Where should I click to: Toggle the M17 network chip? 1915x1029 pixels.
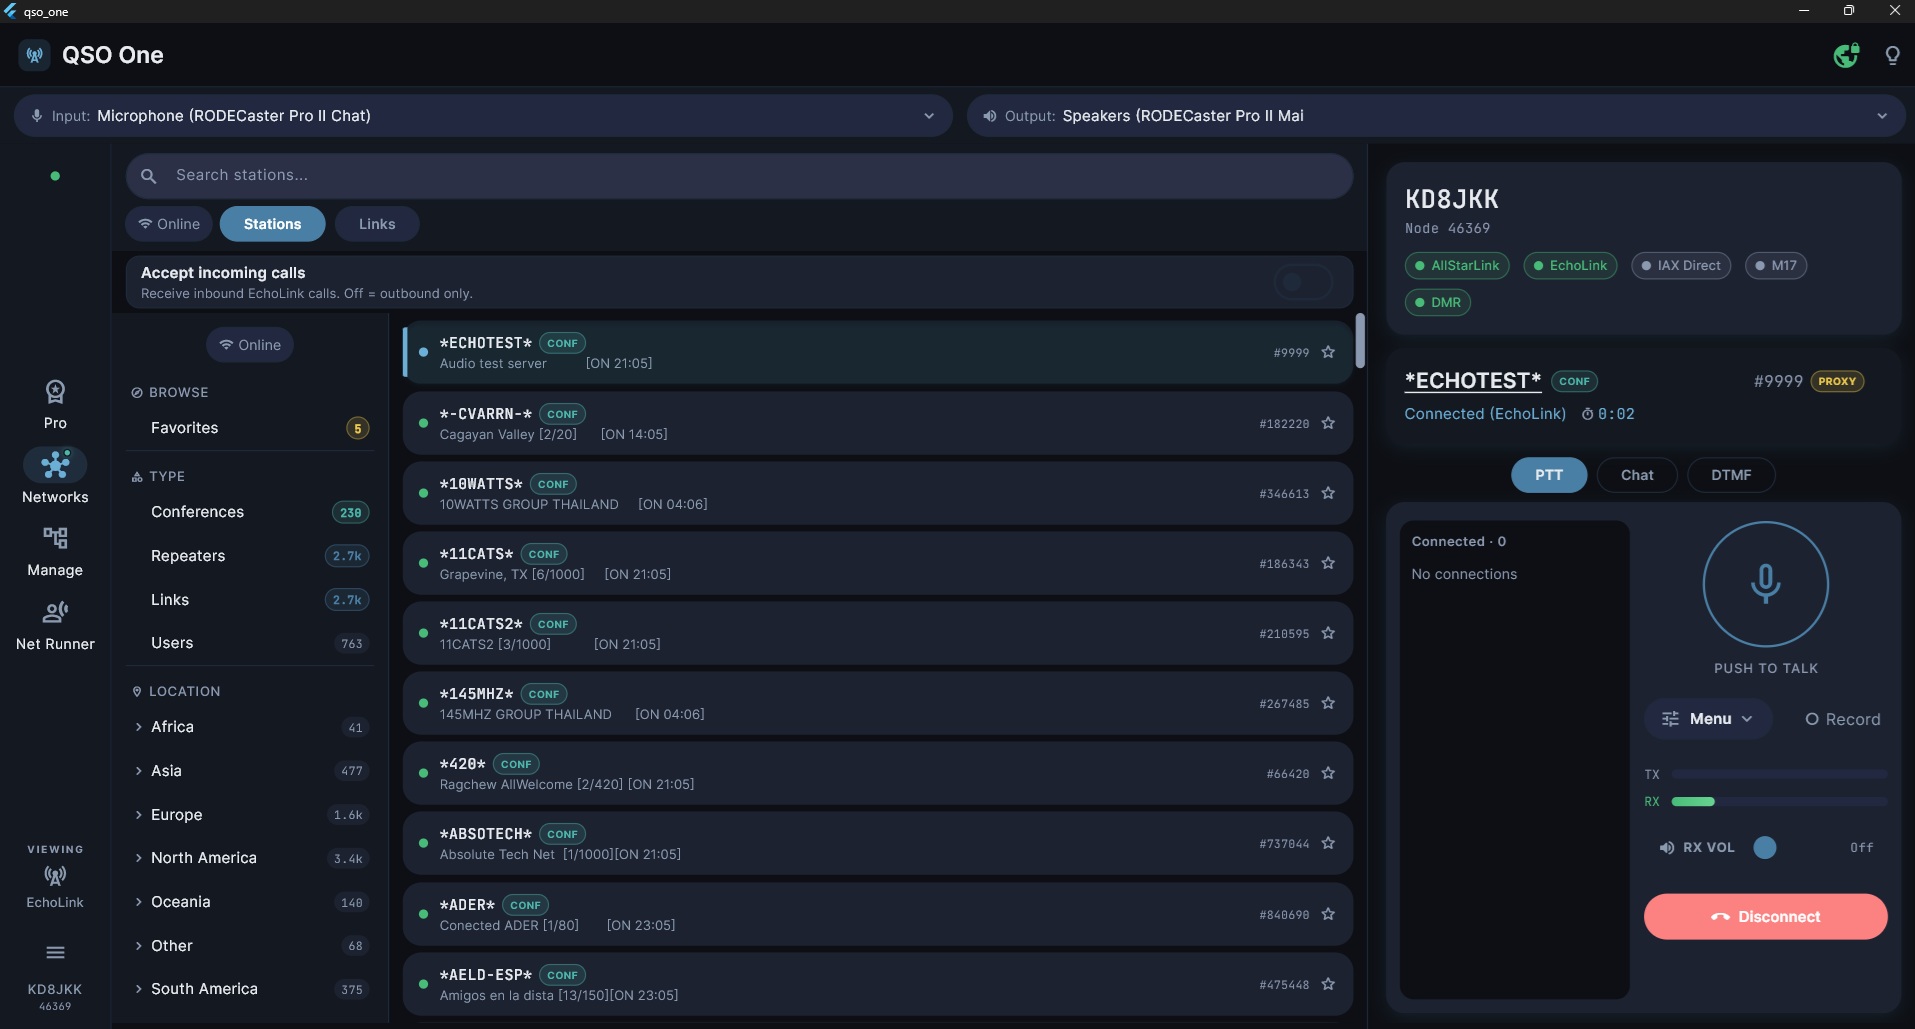tap(1776, 265)
